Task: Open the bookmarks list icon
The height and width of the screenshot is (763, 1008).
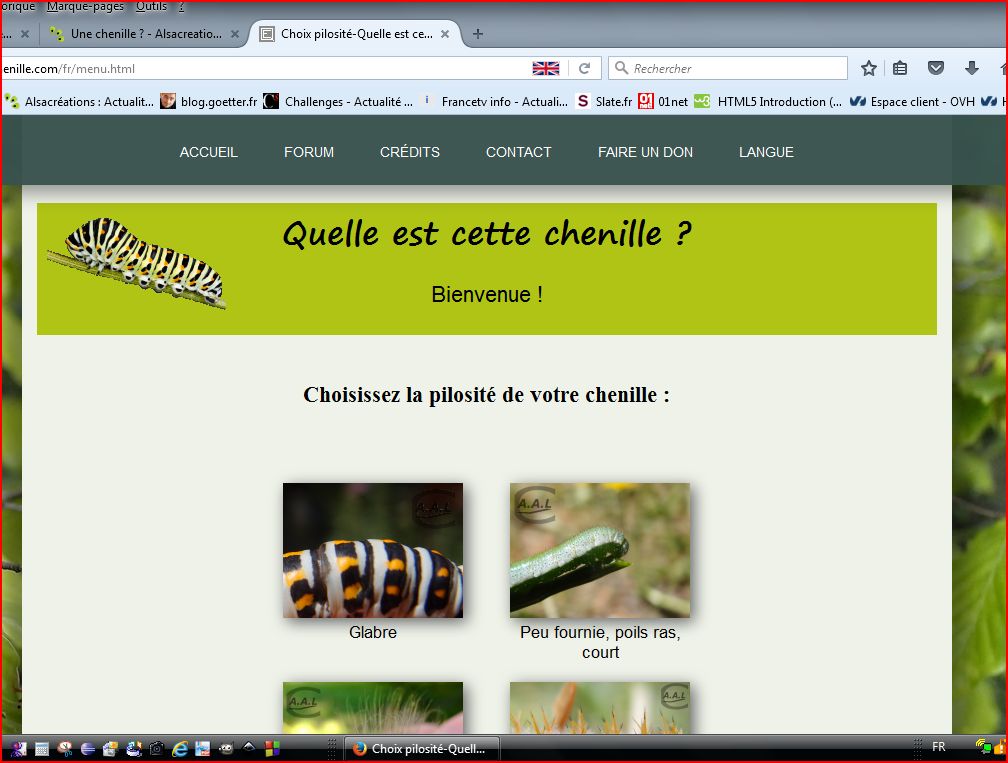Action: click(x=900, y=68)
